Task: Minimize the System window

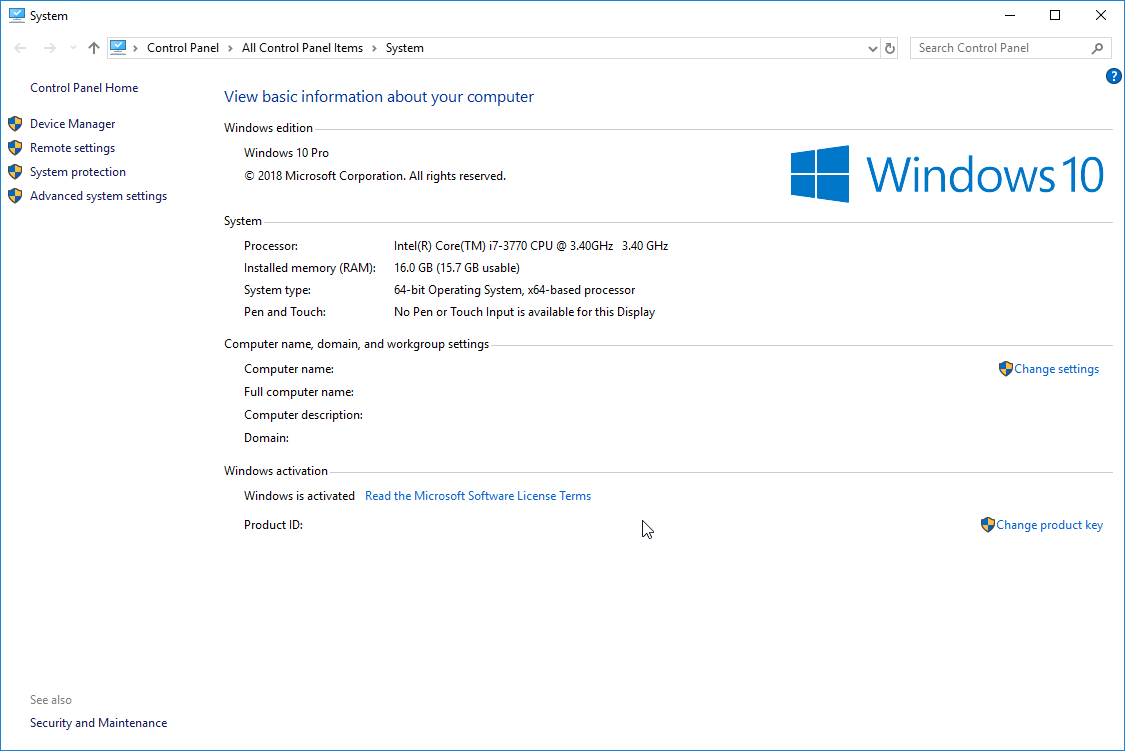Action: point(1009,15)
